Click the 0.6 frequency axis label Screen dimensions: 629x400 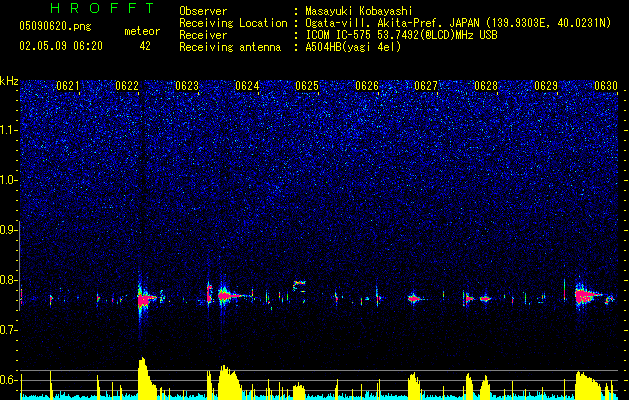[9, 380]
